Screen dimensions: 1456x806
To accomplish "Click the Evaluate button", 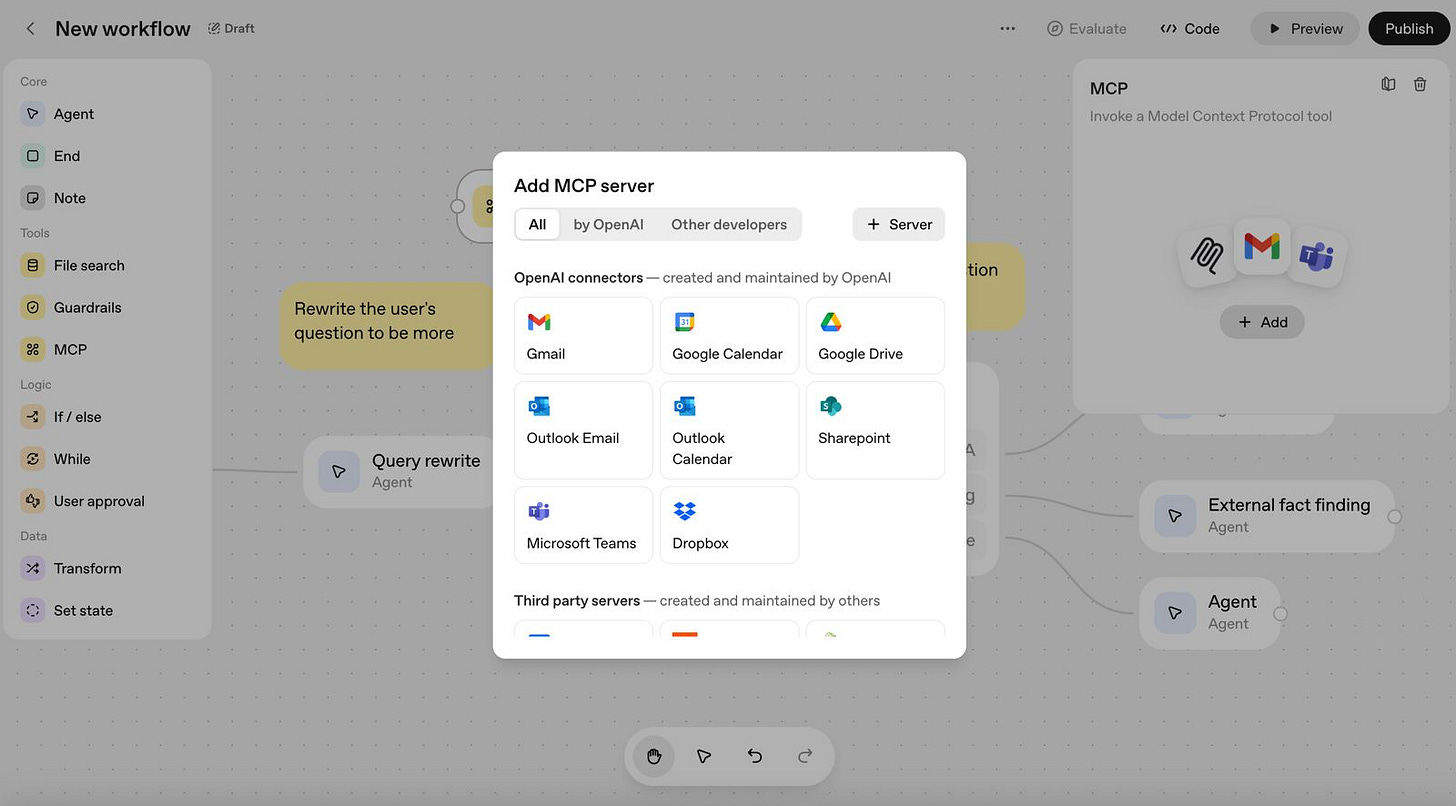I will coord(1086,28).
